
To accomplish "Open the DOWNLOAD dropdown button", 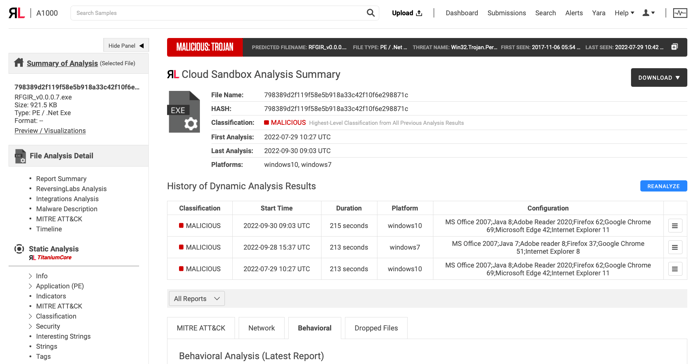I will click(x=659, y=78).
